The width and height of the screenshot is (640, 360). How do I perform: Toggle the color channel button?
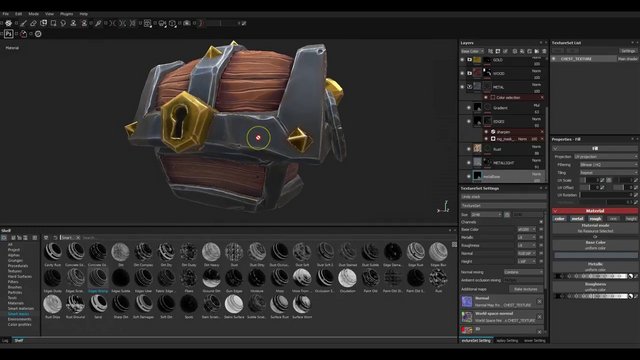pyautogui.click(x=560, y=219)
